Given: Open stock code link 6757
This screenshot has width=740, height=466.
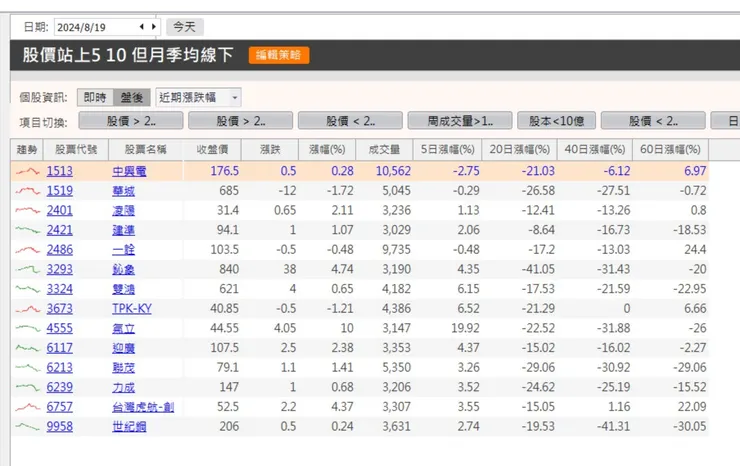Looking at the screenshot, I should click(x=59, y=407).
